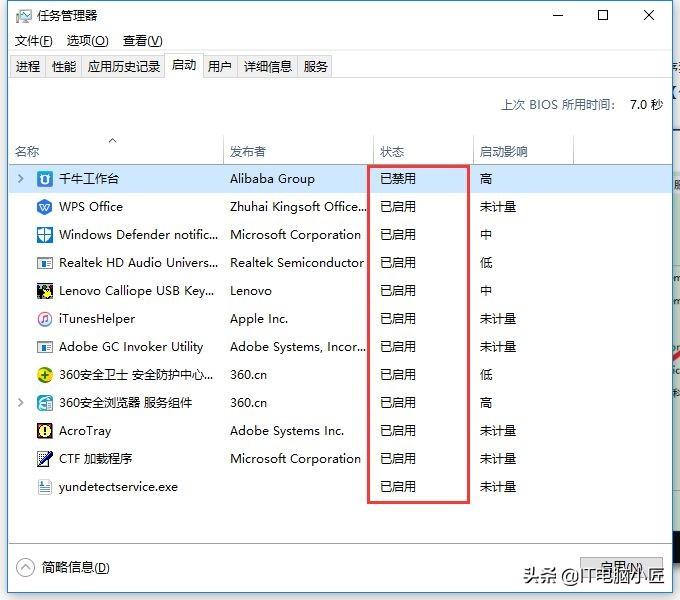680x600 pixels.
Task: Open the 文件(F) menu
Action: point(33,41)
